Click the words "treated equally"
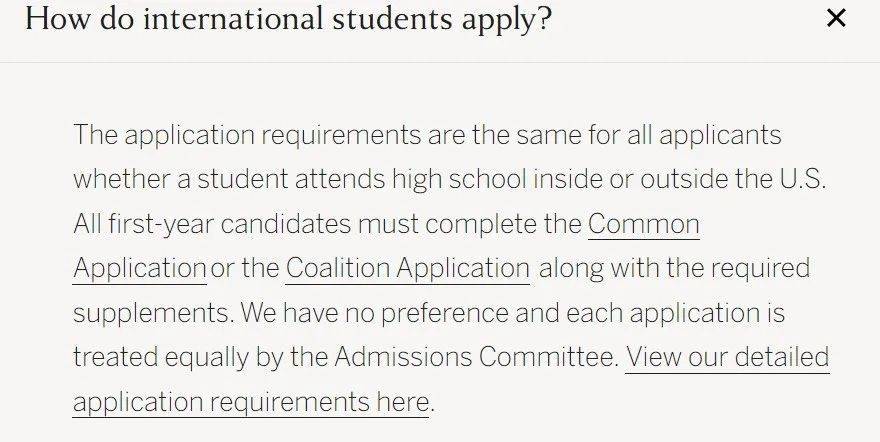 [x=161, y=357]
